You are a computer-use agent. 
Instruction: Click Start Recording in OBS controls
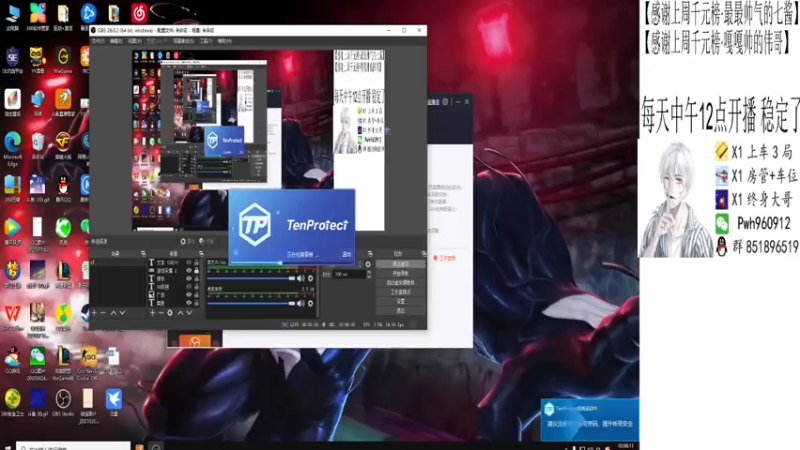point(401,273)
